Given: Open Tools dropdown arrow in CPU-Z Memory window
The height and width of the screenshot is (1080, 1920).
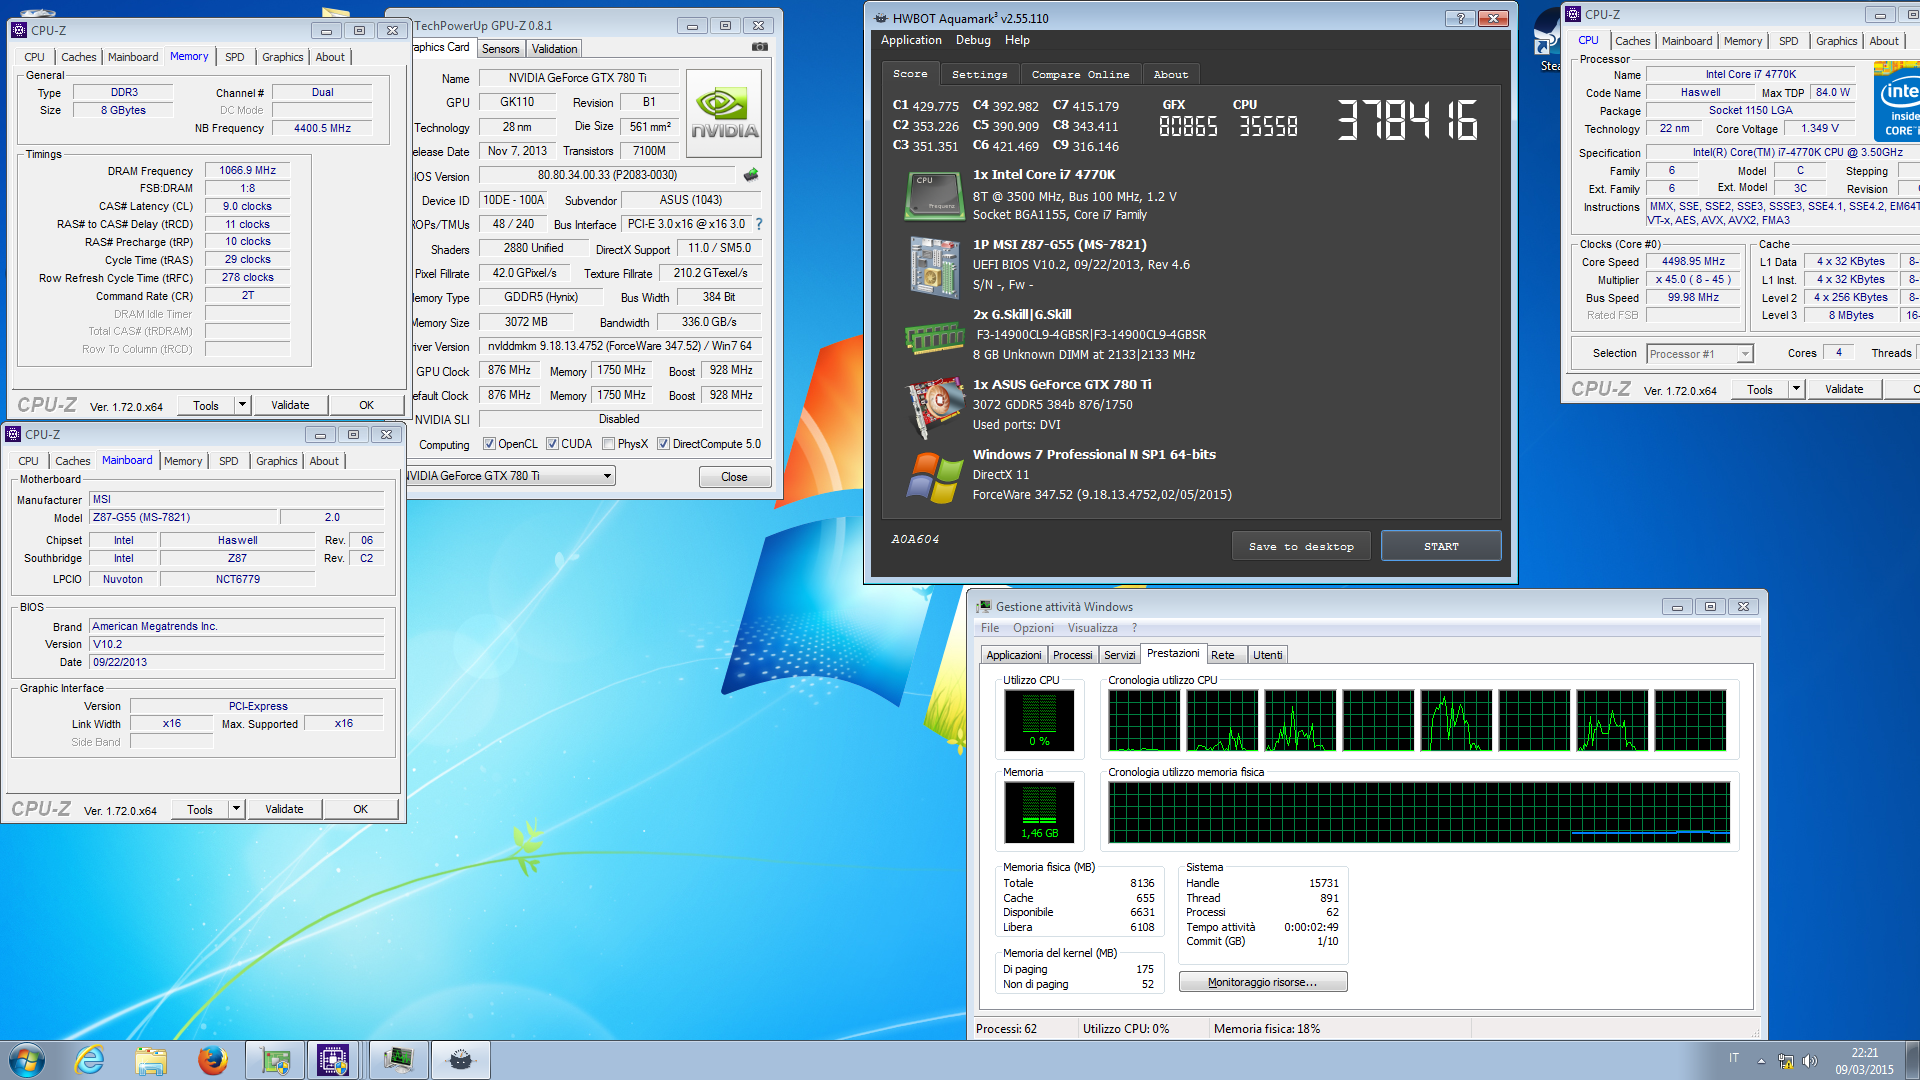Looking at the screenshot, I should pyautogui.click(x=242, y=405).
